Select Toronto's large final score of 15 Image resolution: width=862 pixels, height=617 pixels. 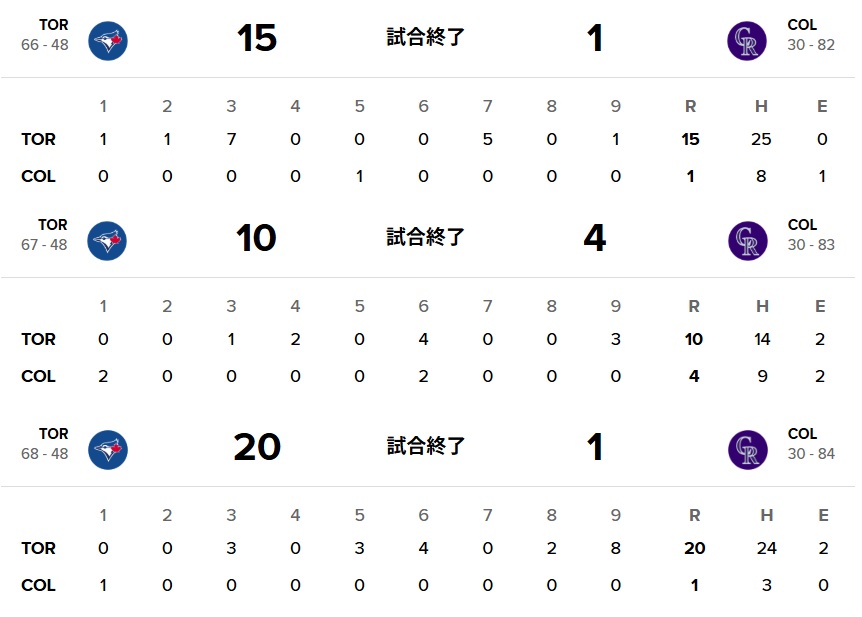257,39
